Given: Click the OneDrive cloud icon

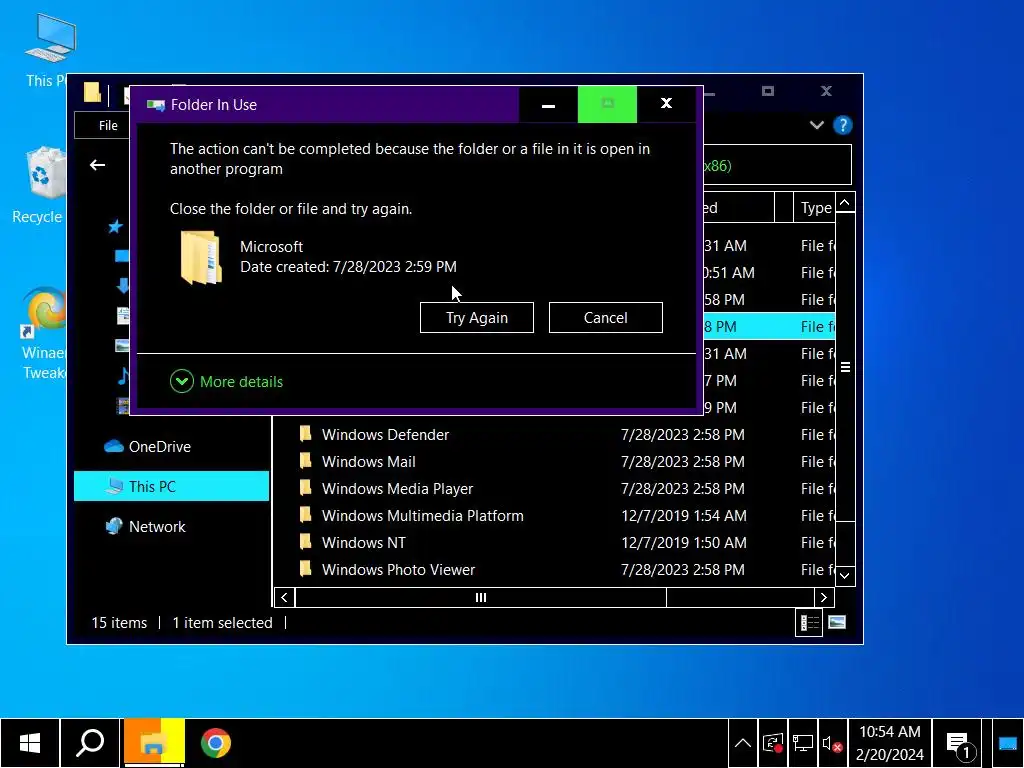Looking at the screenshot, I should [114, 447].
